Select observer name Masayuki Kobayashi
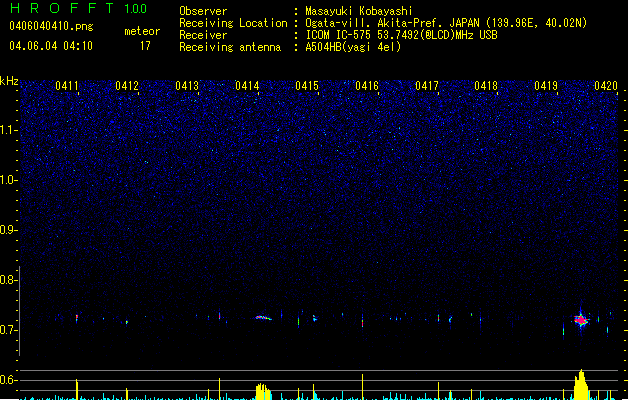 pyautogui.click(x=359, y=11)
